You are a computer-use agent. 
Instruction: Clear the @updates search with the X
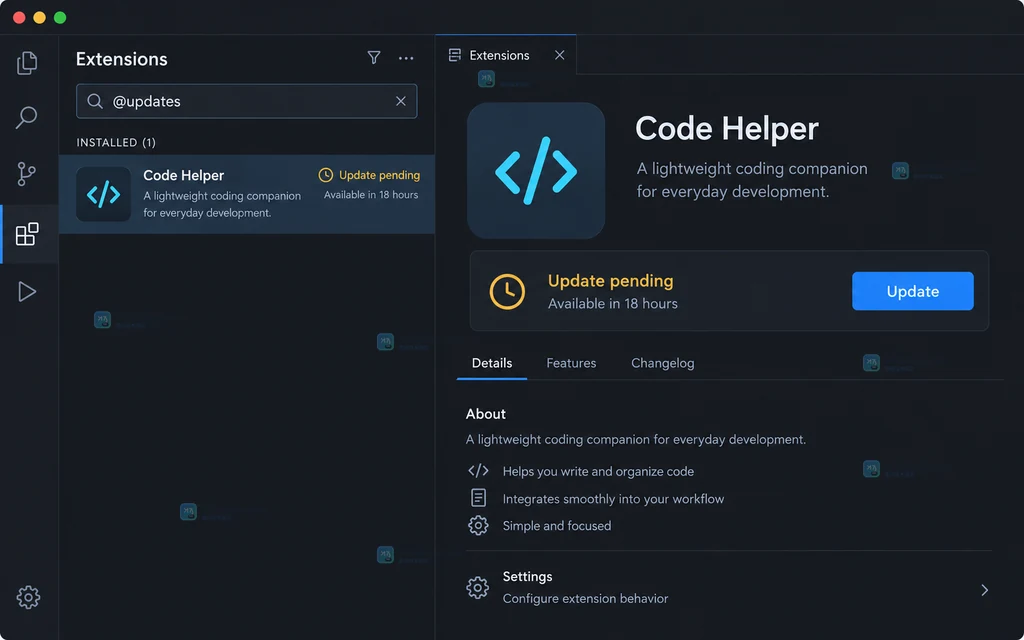point(401,101)
